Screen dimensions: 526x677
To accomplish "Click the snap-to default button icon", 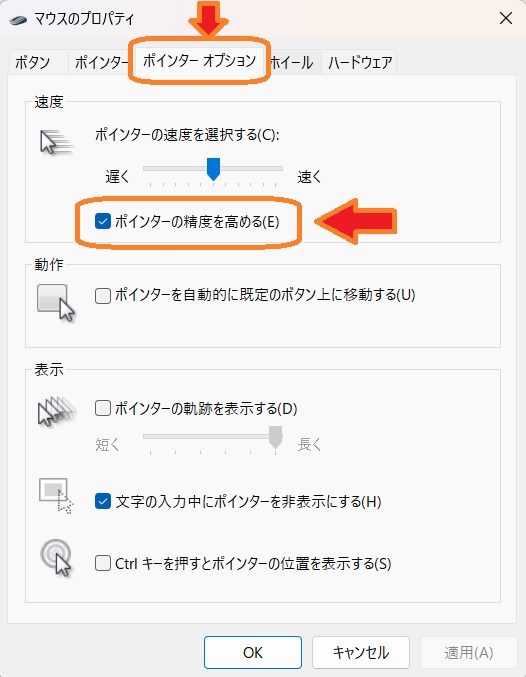I will pos(56,303).
